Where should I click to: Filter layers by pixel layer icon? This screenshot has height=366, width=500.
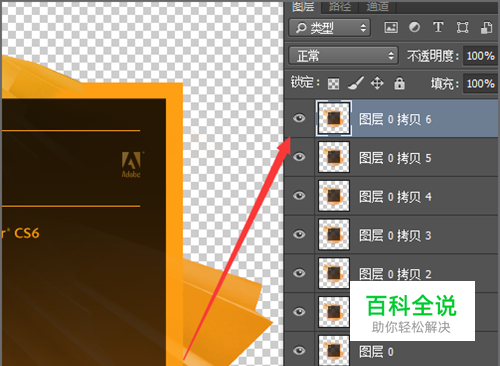tap(391, 27)
